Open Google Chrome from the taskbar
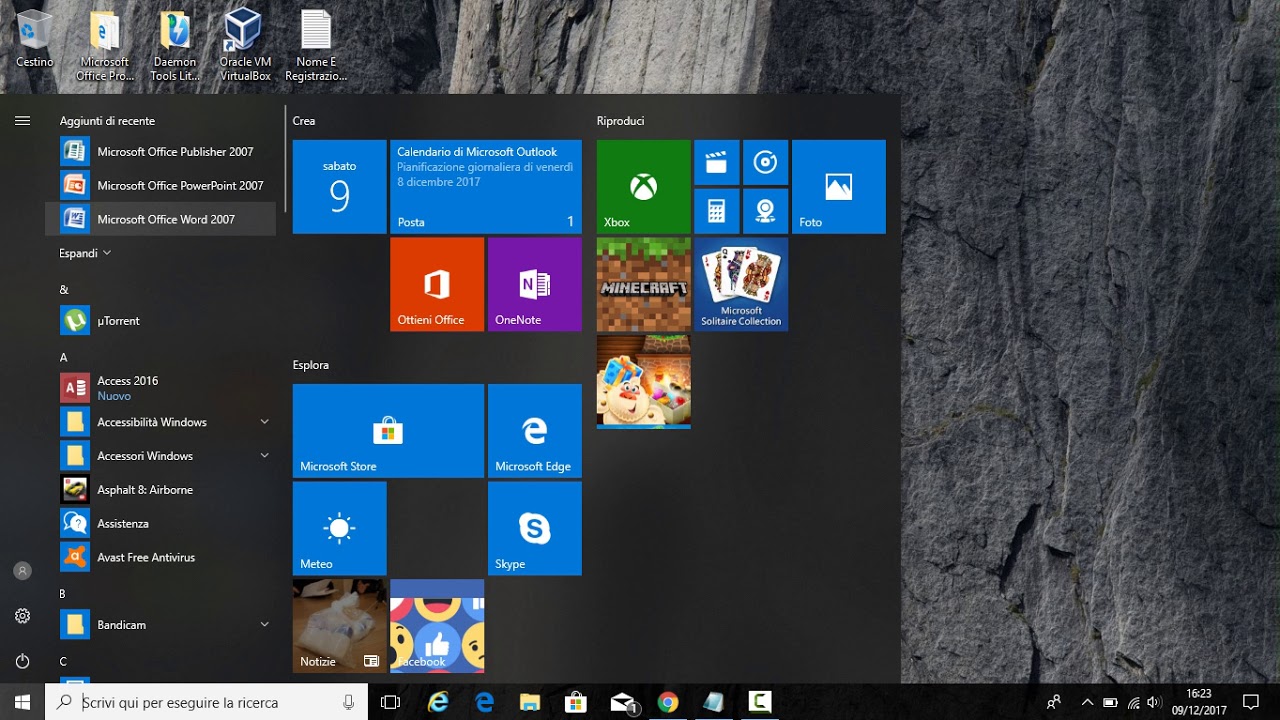 (x=668, y=702)
